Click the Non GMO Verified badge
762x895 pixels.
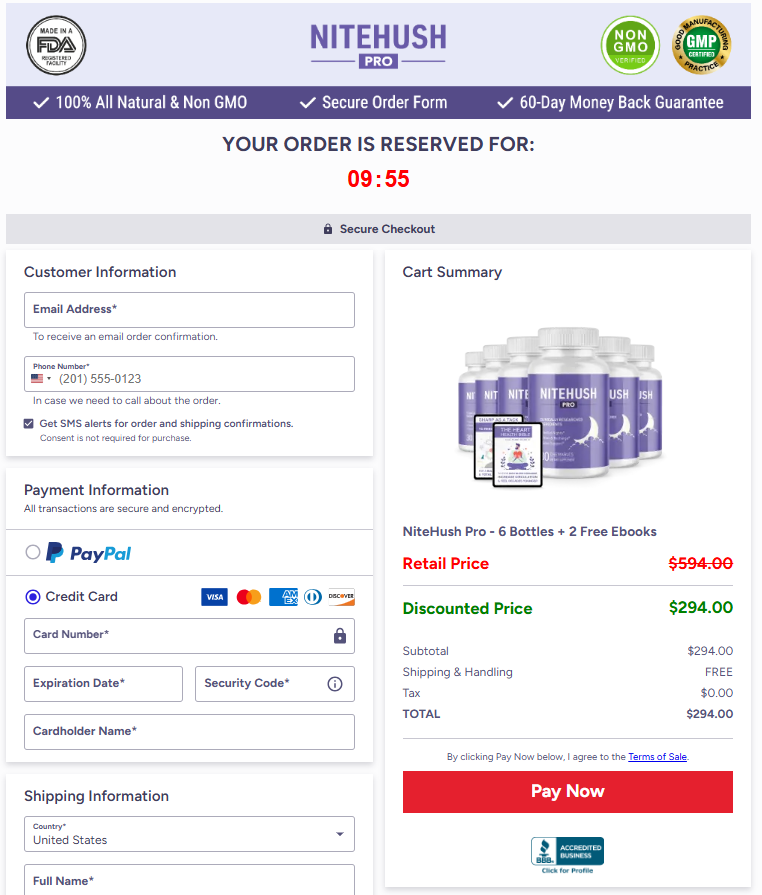tap(629, 45)
